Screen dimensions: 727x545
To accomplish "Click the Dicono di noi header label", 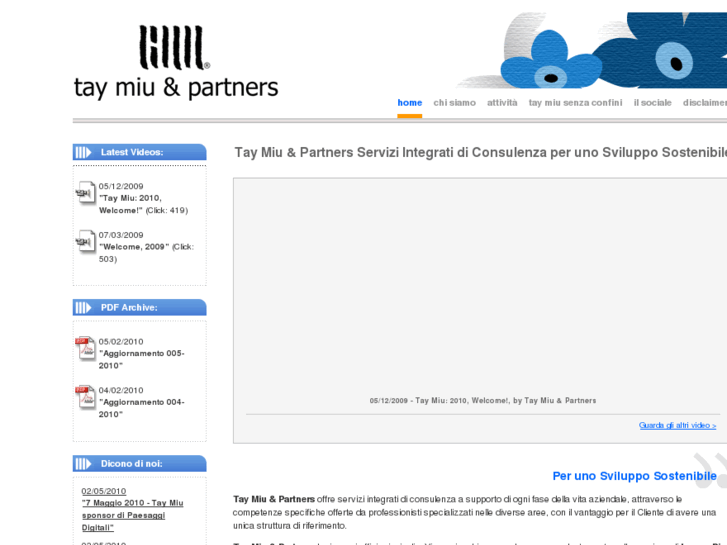I will [132, 463].
